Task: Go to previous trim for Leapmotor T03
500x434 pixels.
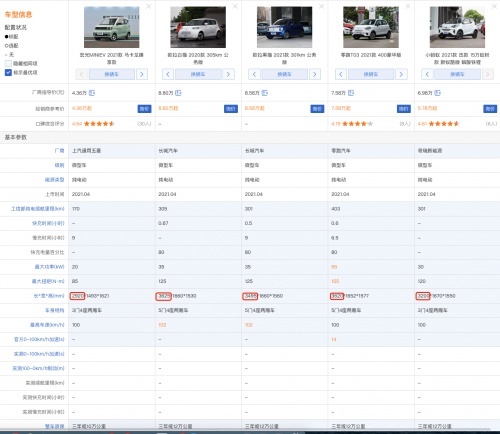Action: pos(341,74)
